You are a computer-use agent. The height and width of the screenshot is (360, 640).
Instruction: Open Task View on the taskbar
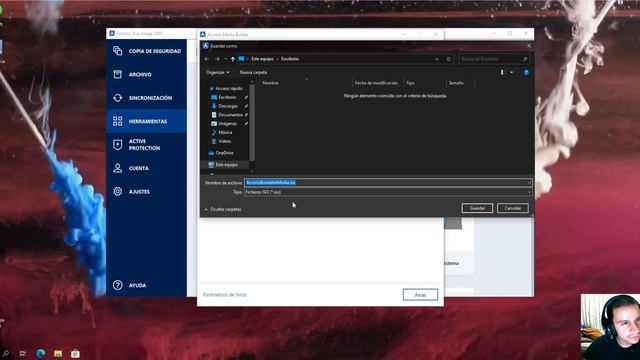pos(22,353)
